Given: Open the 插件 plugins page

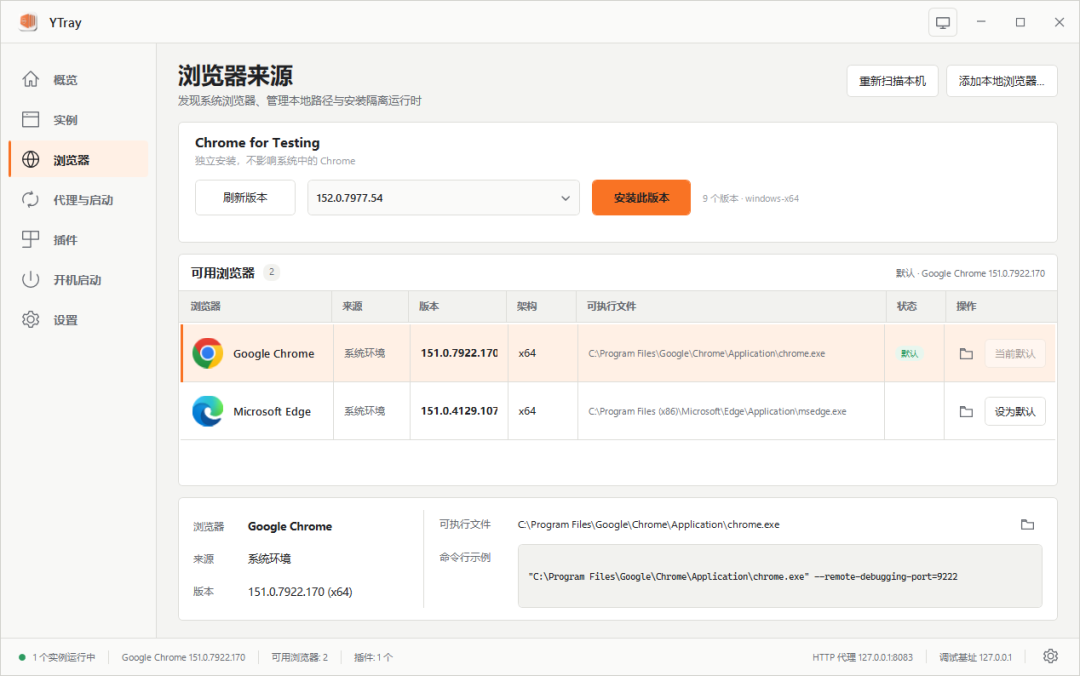Looking at the screenshot, I should coord(78,240).
